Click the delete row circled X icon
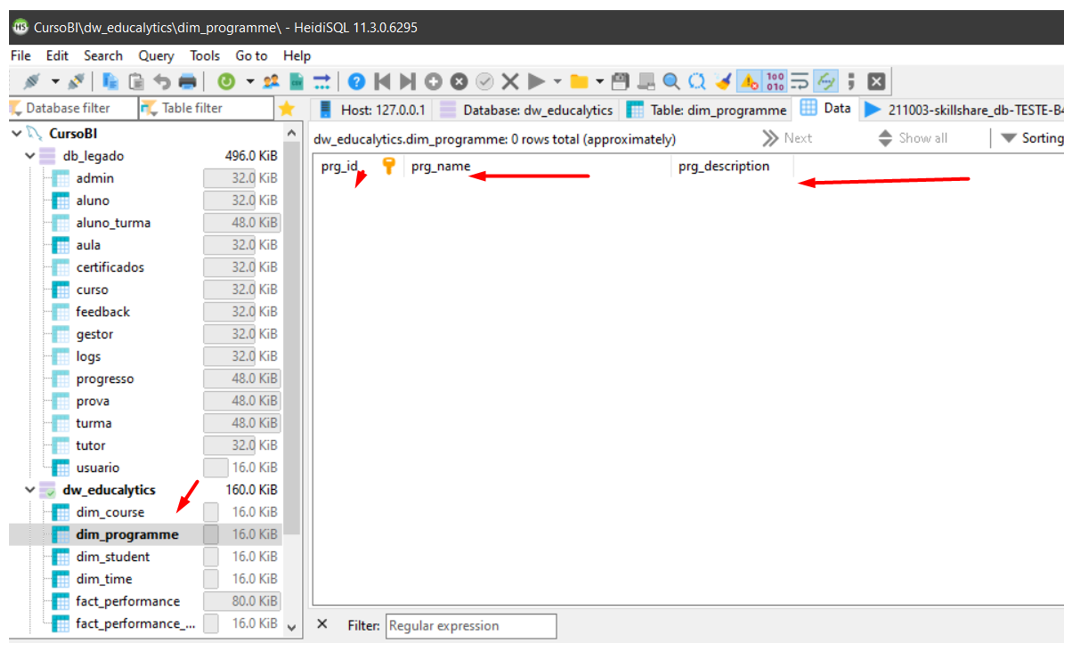 coord(459,81)
